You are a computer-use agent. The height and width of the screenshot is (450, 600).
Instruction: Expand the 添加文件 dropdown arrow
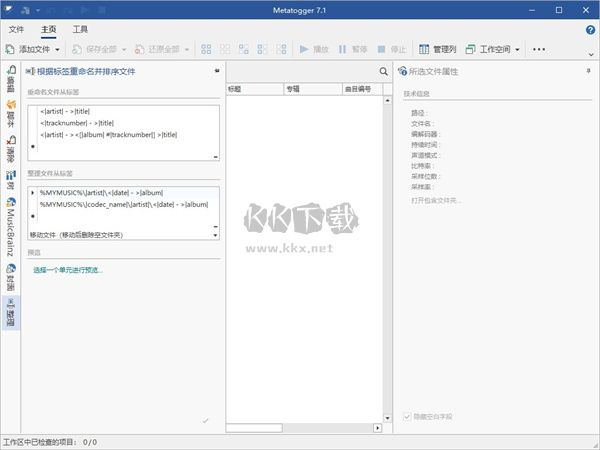pos(57,50)
